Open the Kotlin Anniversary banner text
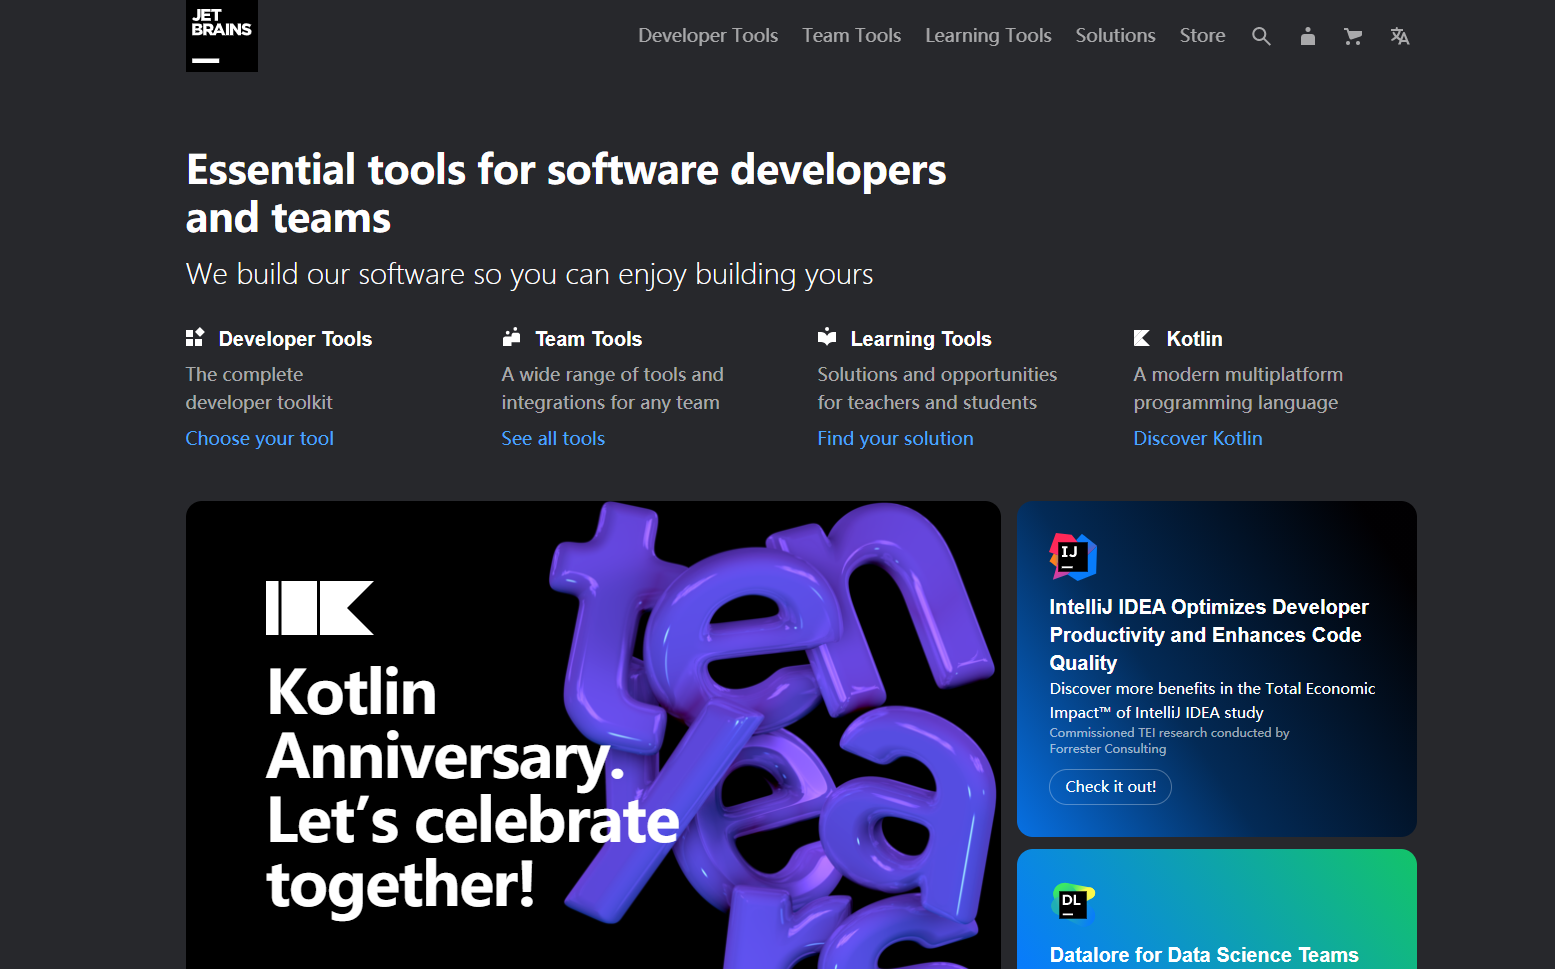The height and width of the screenshot is (969, 1555). 472,788
